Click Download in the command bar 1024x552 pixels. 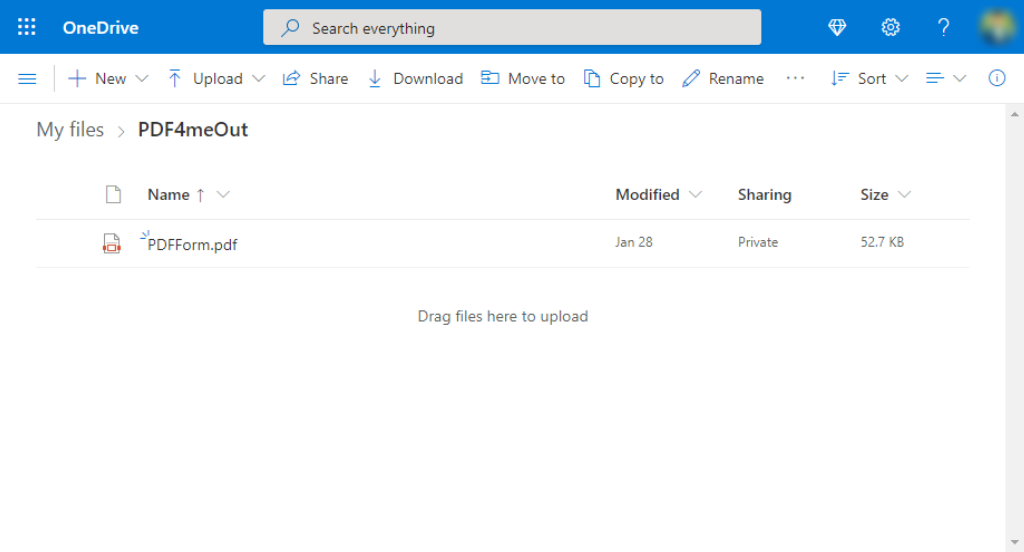pos(416,78)
